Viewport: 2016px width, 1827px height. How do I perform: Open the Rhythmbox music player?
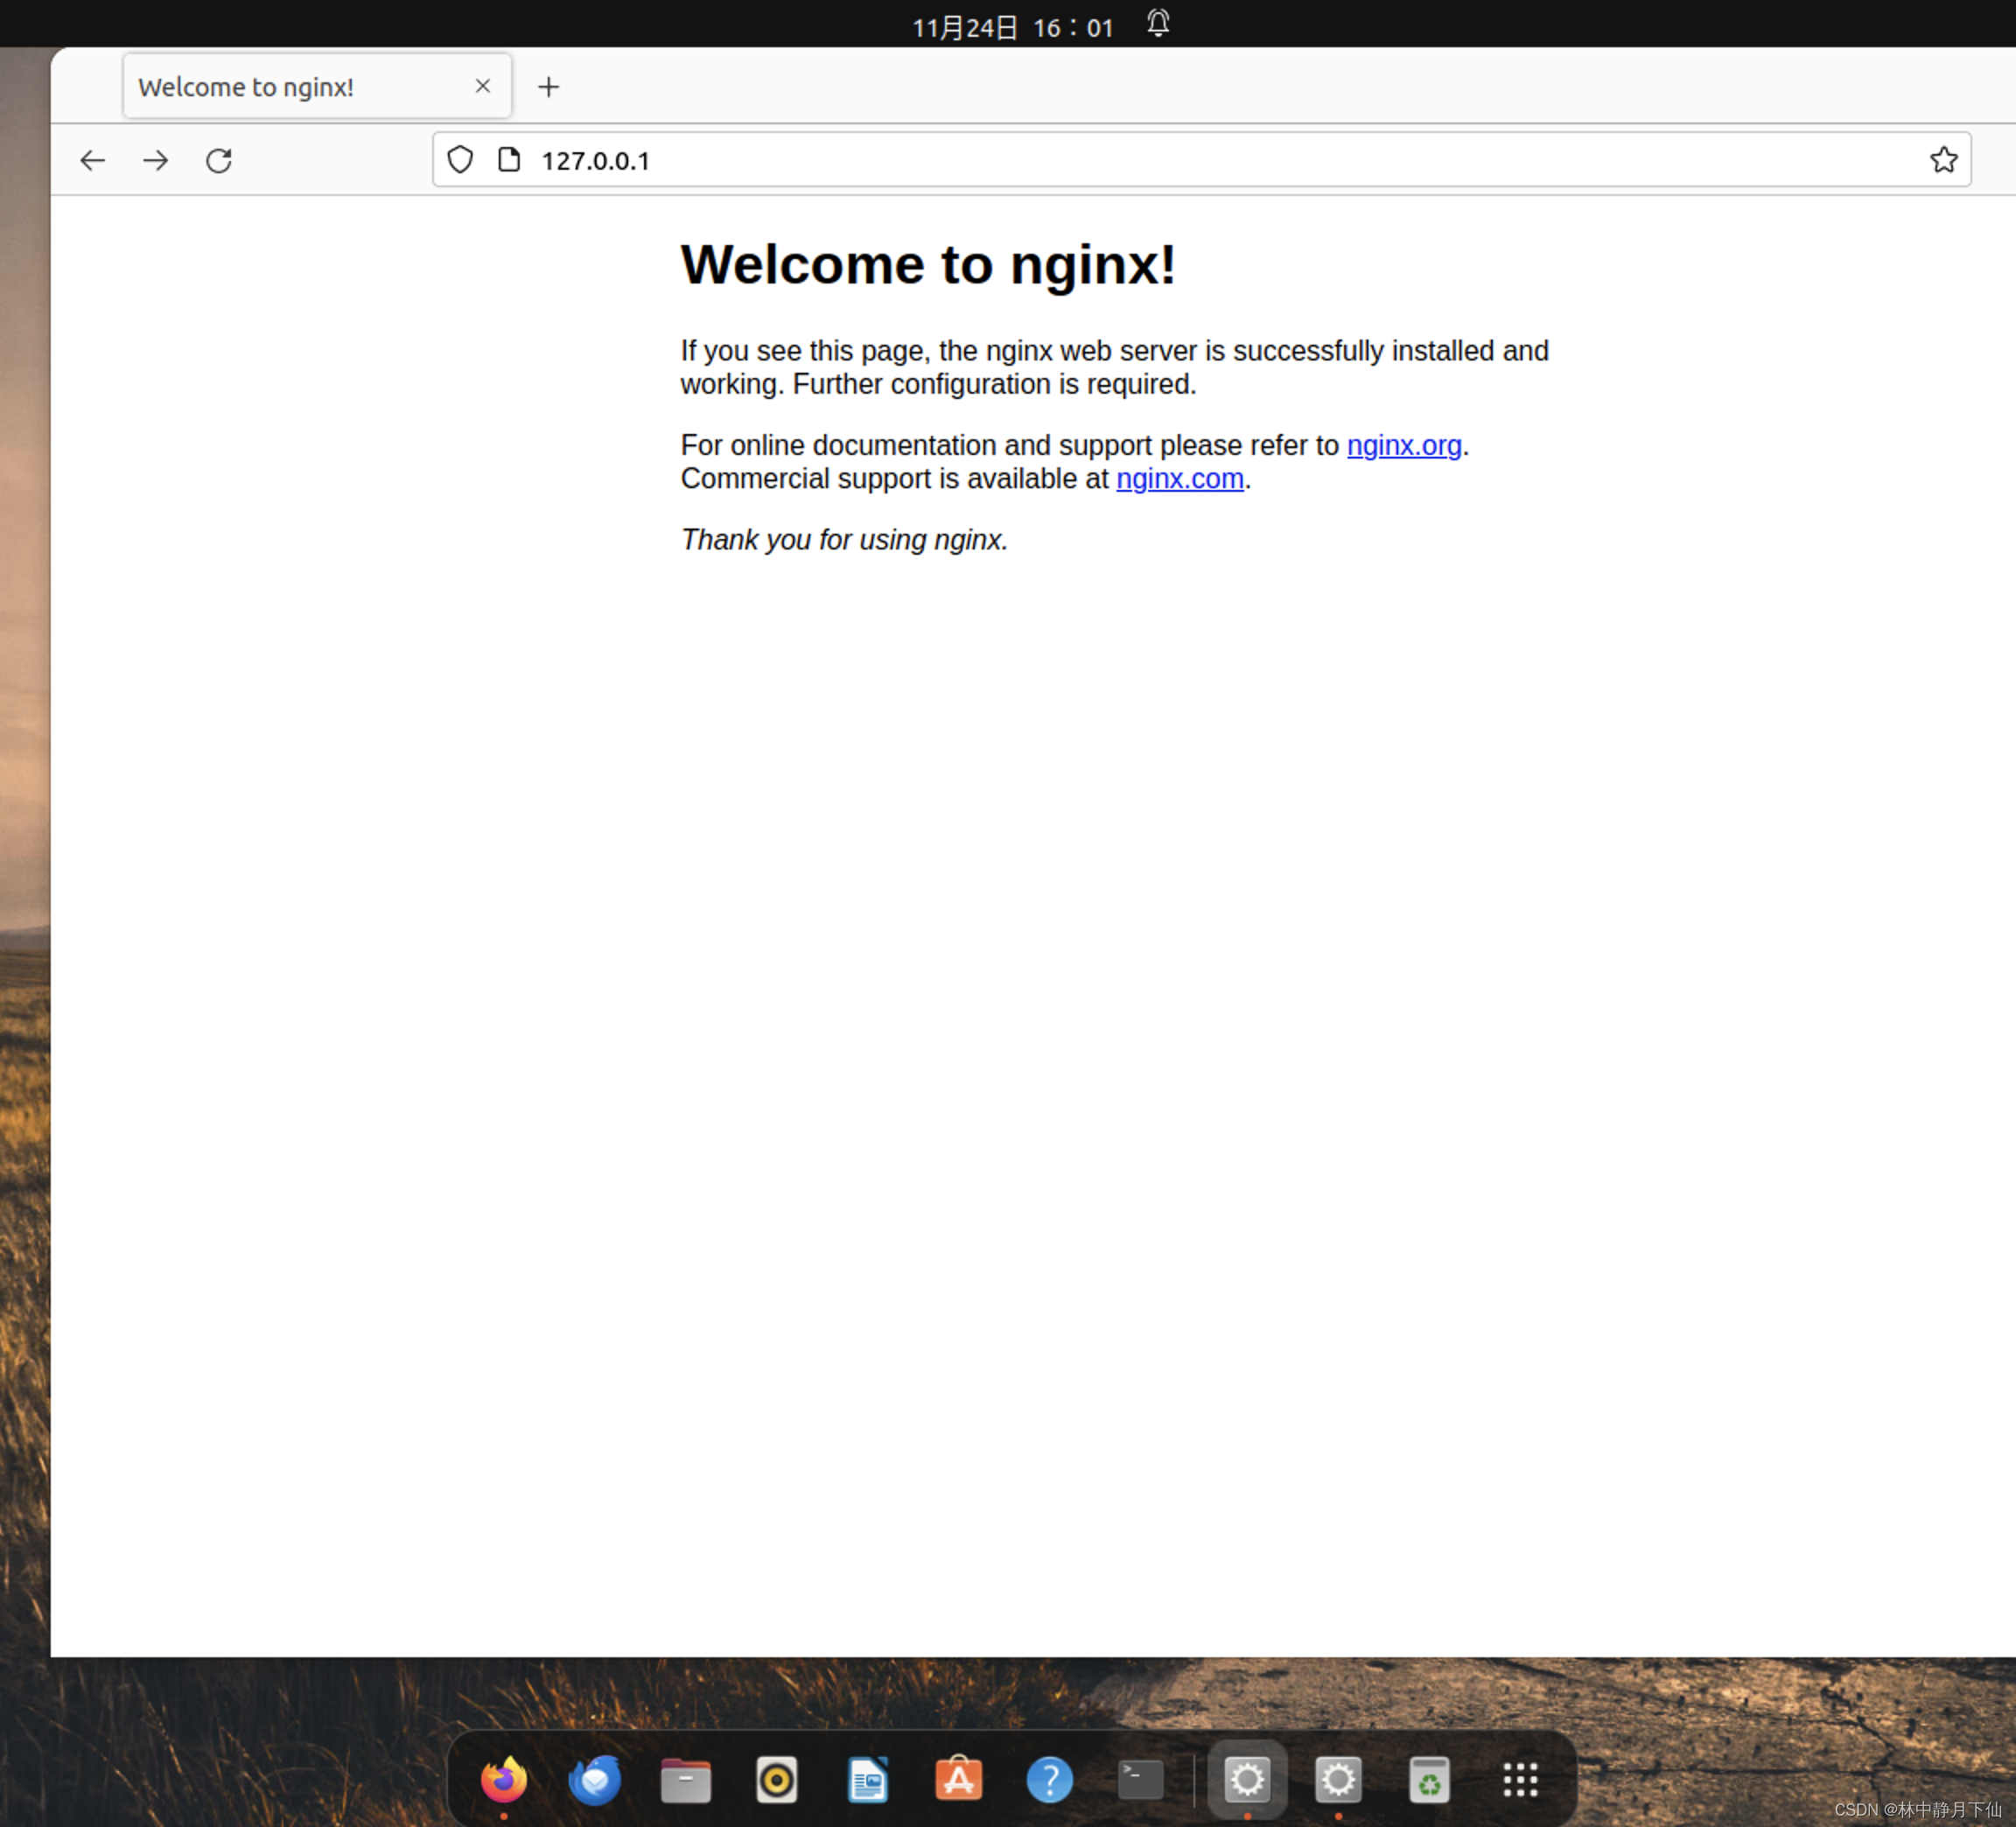(x=777, y=1780)
